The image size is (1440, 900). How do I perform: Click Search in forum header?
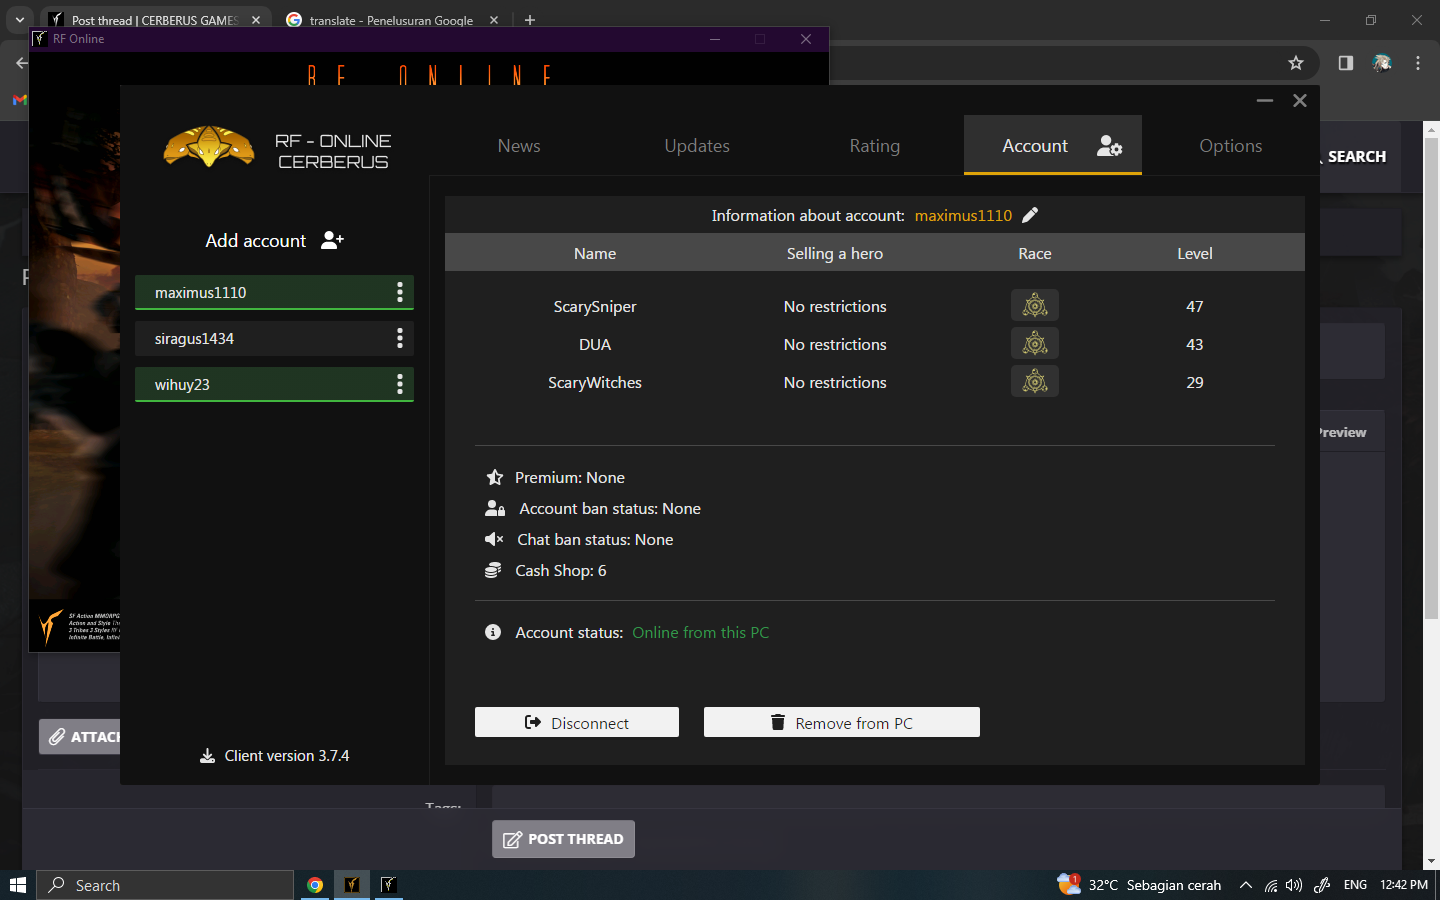(x=1356, y=157)
